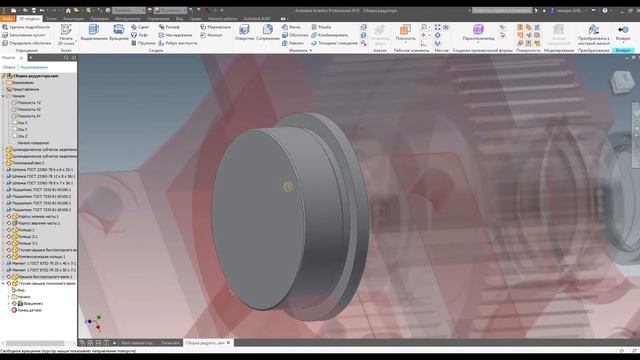Screen dimensions: 640x360
Task: Choose the Сдвиг sweep tool
Action: (140, 27)
